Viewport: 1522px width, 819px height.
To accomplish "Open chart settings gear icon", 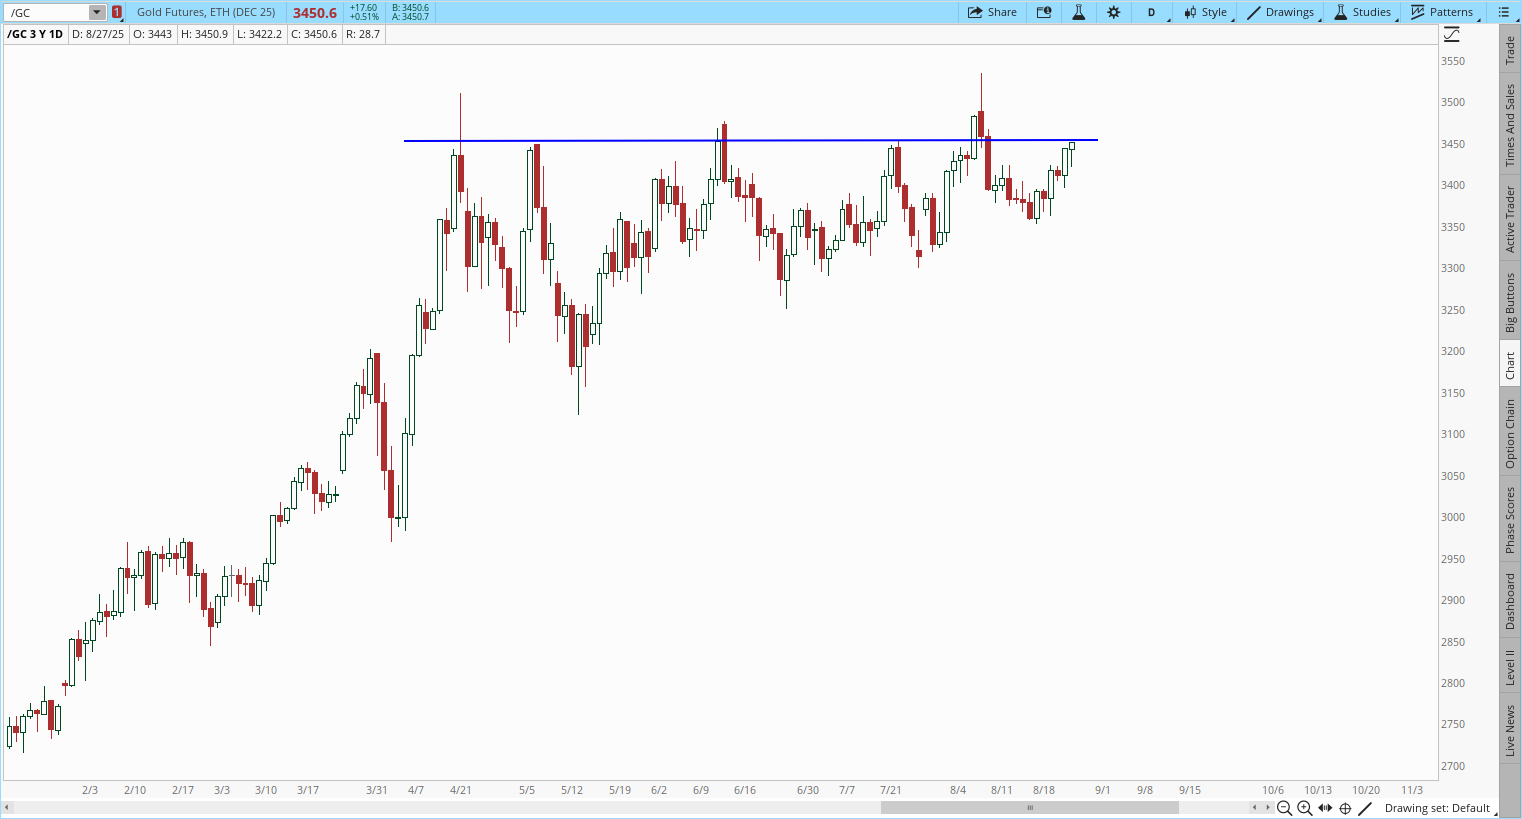I will (1113, 12).
